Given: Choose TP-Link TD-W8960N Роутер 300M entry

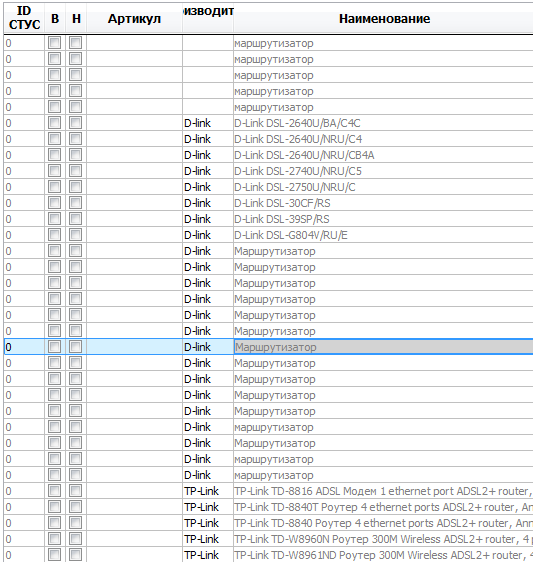Looking at the screenshot, I should [383, 539].
